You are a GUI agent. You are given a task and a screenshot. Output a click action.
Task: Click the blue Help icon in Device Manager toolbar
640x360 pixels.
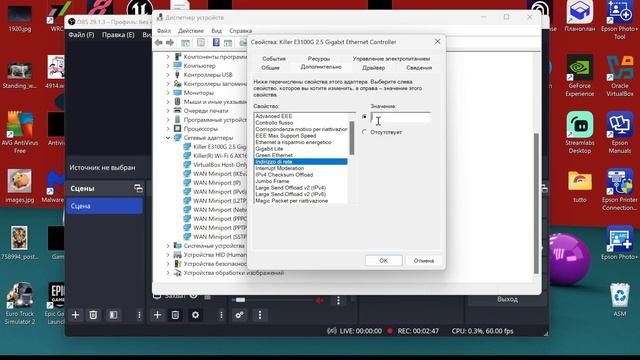[x=216, y=42]
